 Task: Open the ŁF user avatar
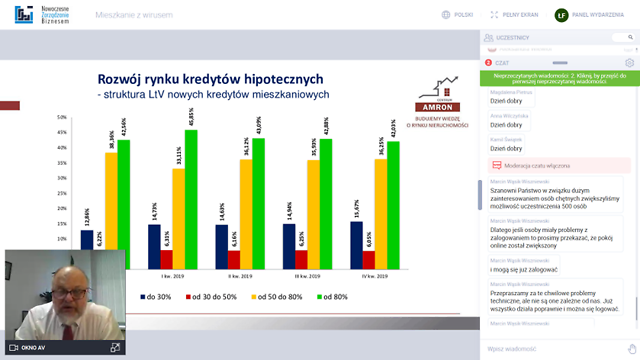pyautogui.click(x=561, y=15)
